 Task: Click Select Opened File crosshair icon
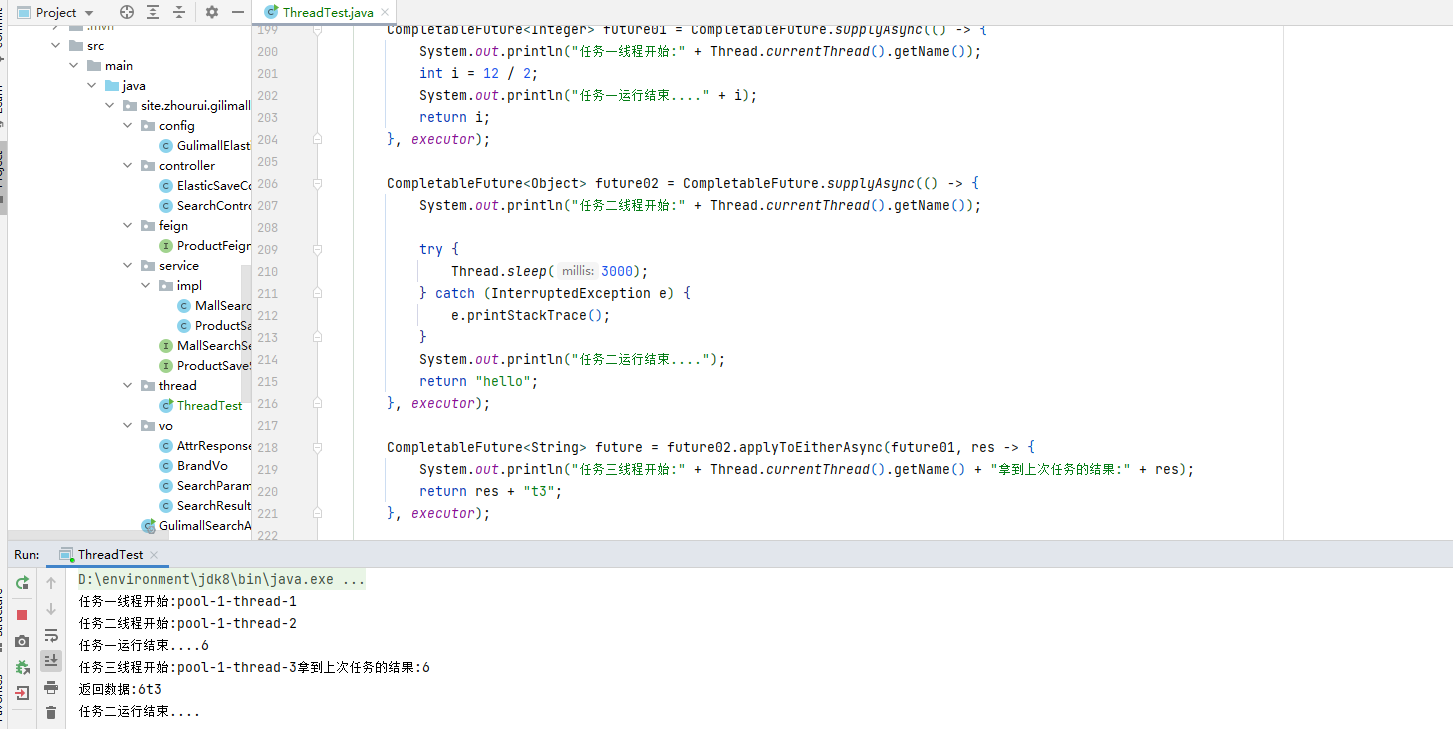point(127,12)
